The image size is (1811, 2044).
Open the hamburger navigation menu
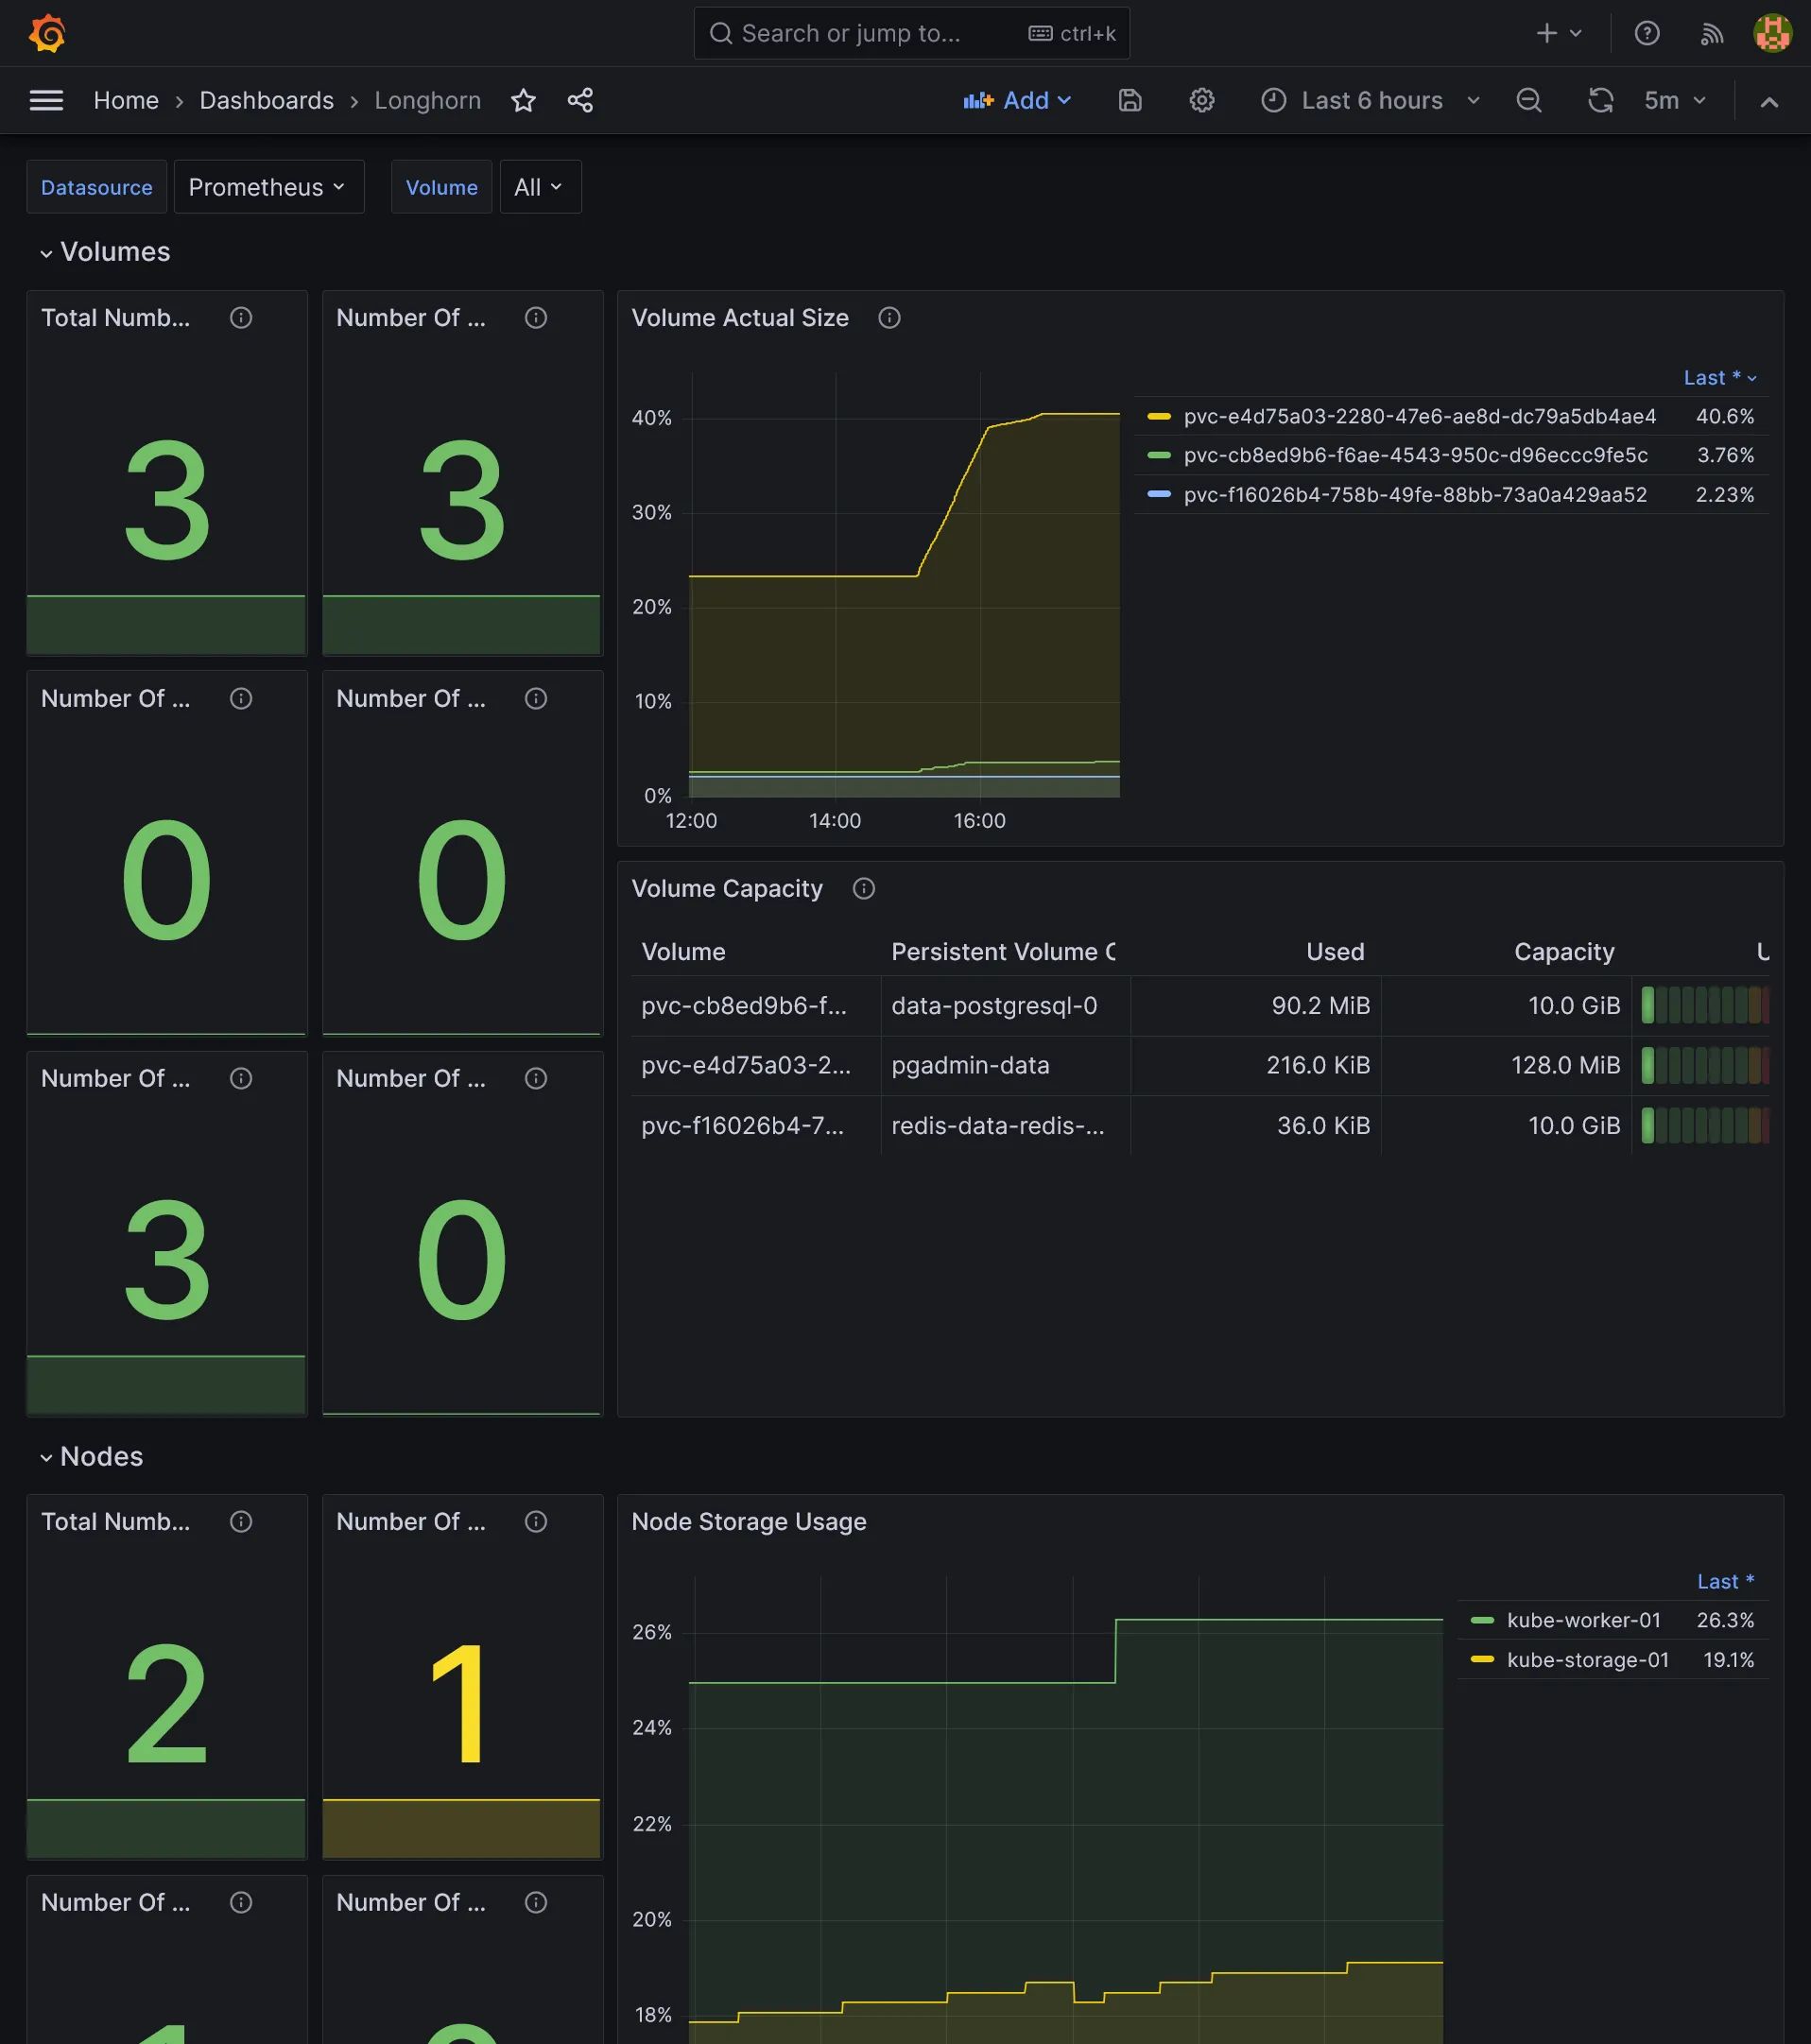point(46,100)
